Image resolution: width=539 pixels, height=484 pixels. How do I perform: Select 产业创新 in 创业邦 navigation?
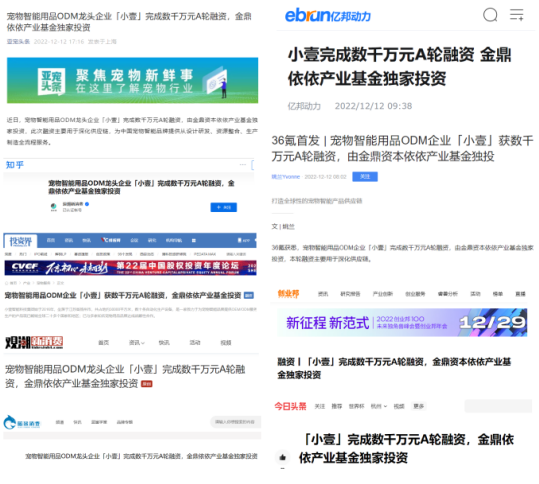pyautogui.click(x=383, y=294)
